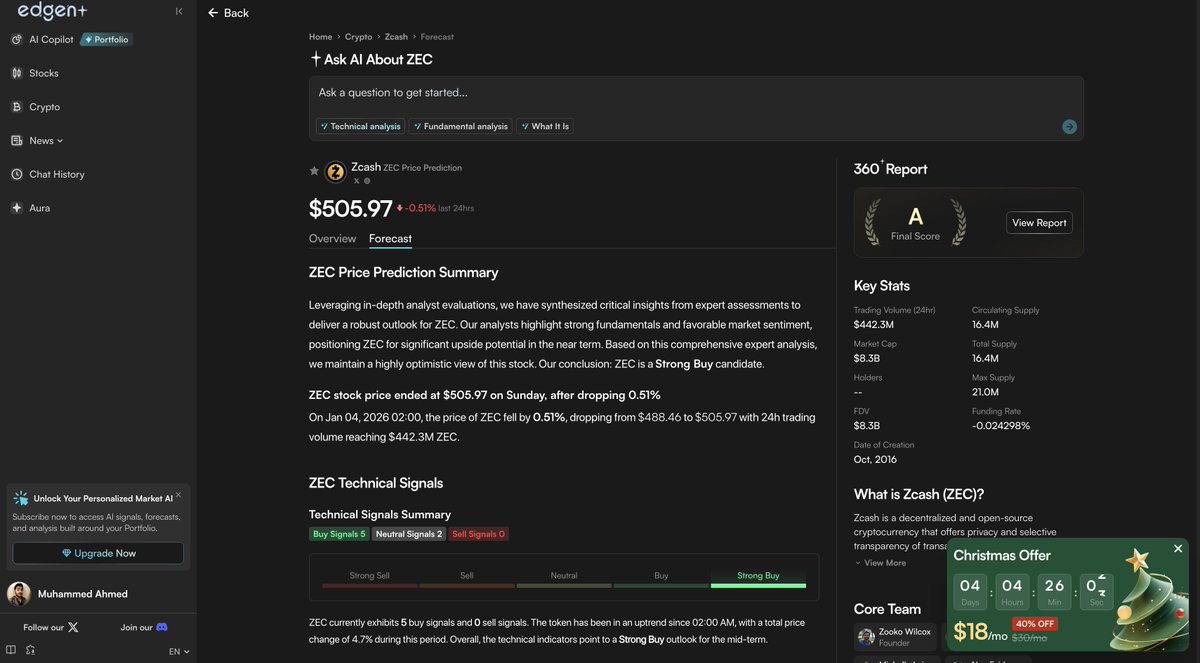Open Zcash's X social profile icon

click(356, 180)
